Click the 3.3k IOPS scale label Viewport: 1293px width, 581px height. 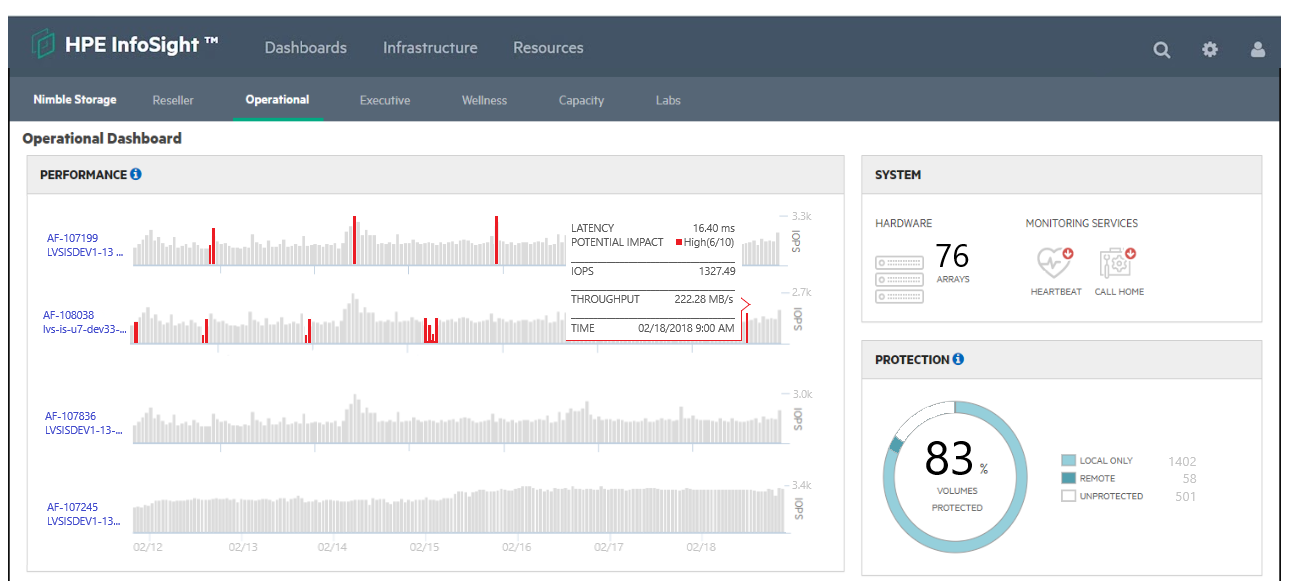pyautogui.click(x=801, y=216)
